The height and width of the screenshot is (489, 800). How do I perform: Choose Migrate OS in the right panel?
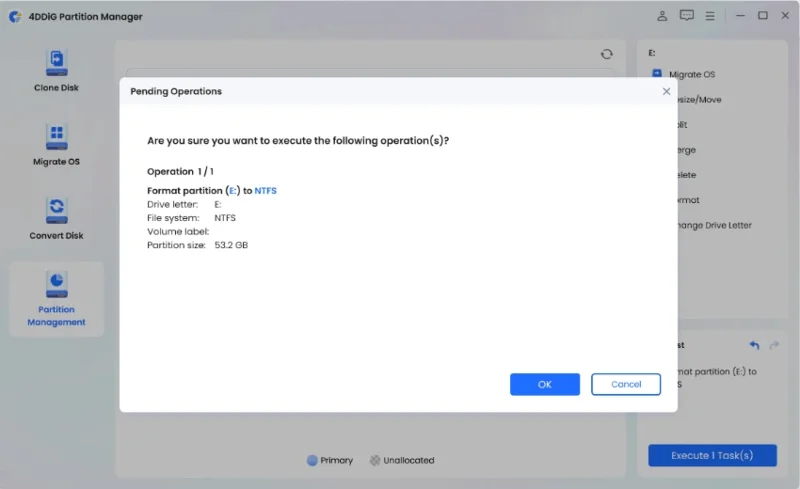click(691, 75)
